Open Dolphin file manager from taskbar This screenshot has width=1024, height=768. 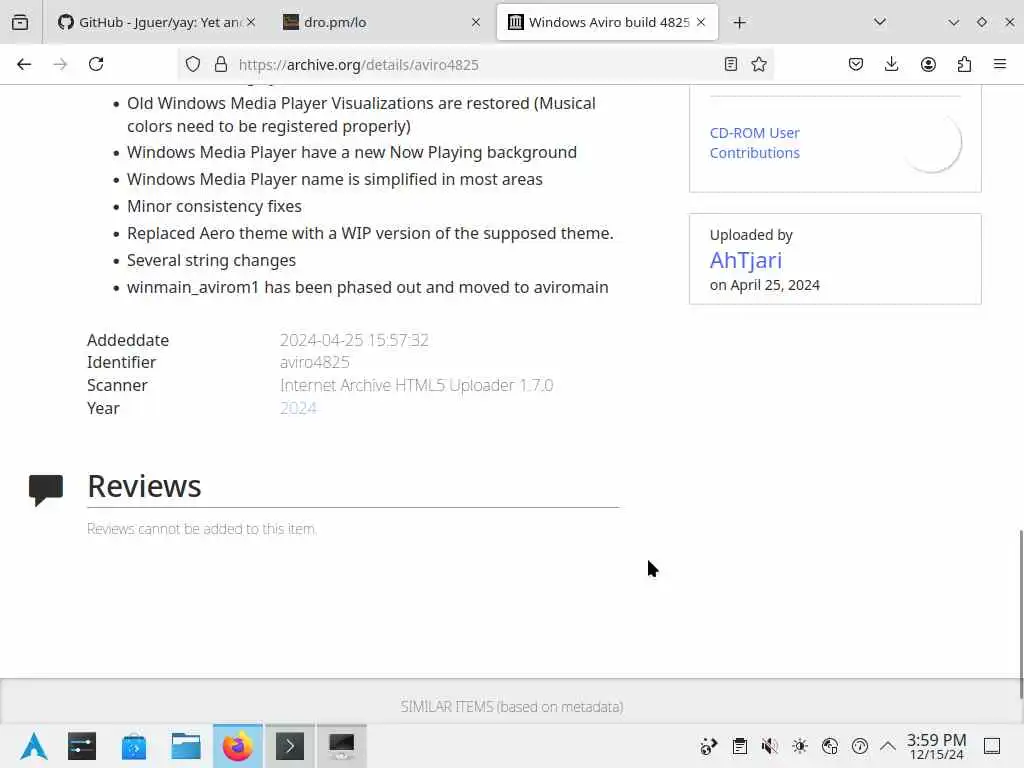[x=185, y=746]
